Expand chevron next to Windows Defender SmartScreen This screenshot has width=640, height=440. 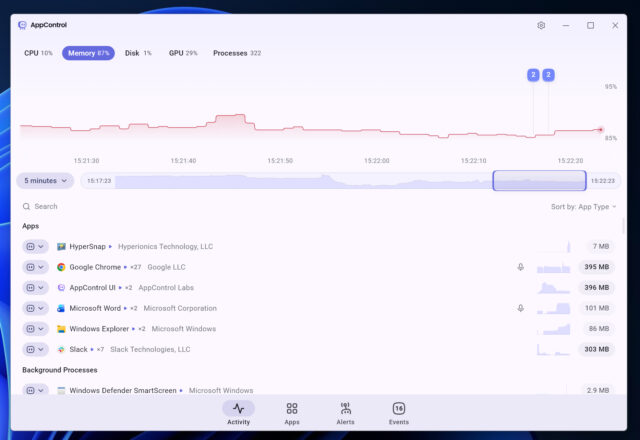[x=41, y=391]
